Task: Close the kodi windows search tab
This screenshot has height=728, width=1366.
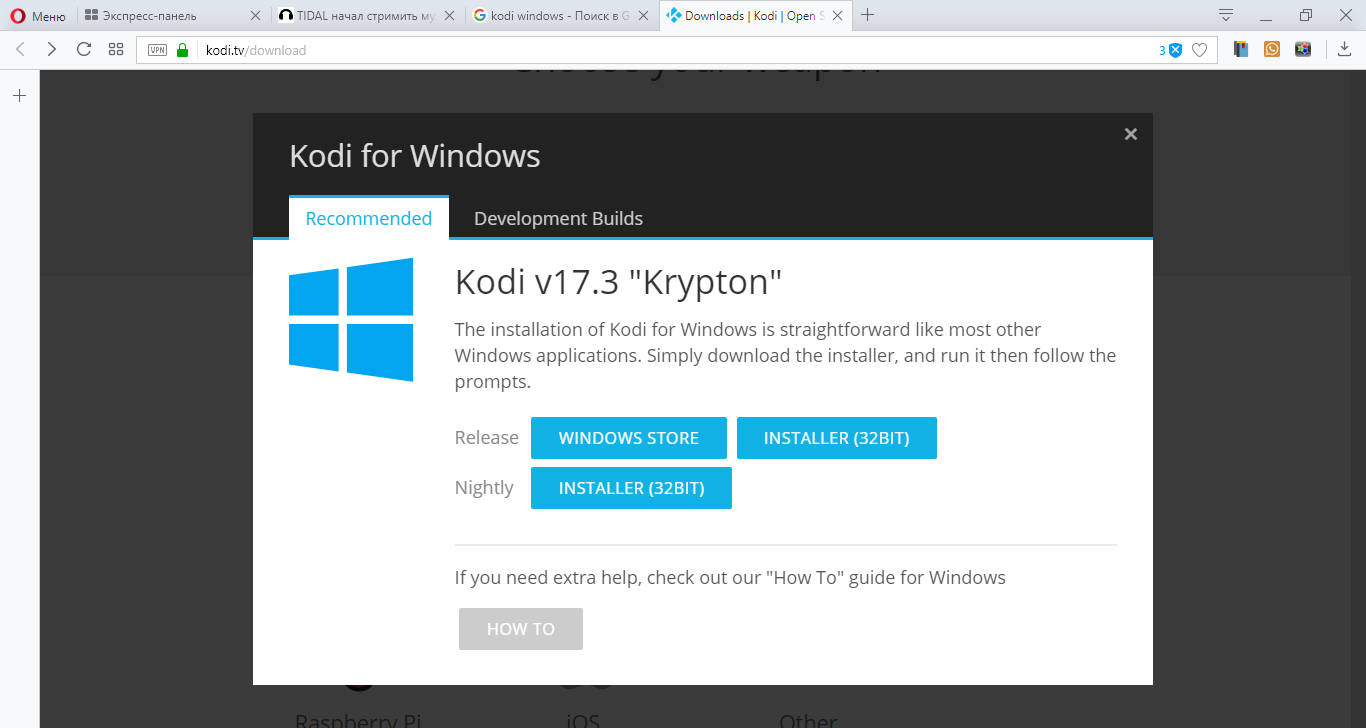Action: [644, 15]
